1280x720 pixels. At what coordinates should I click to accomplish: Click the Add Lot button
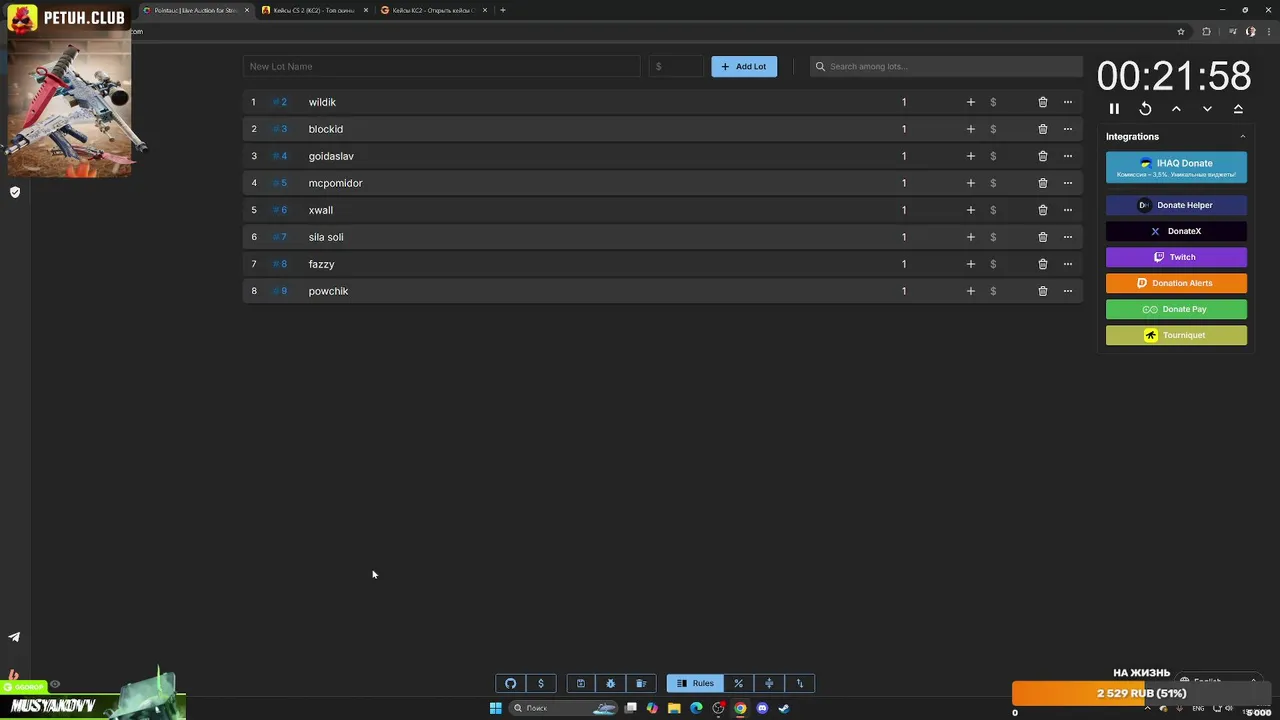(x=744, y=66)
